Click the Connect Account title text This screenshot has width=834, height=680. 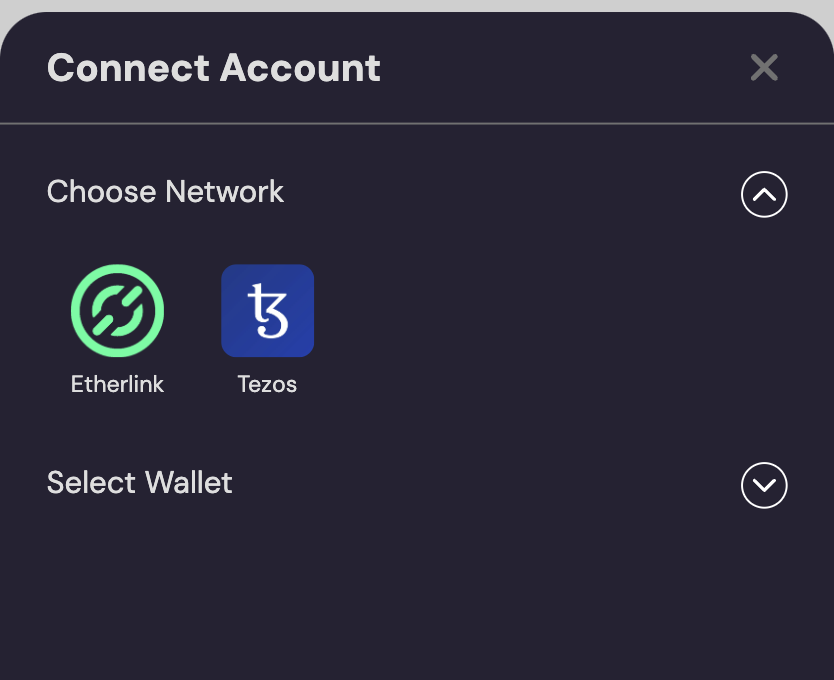click(x=213, y=68)
